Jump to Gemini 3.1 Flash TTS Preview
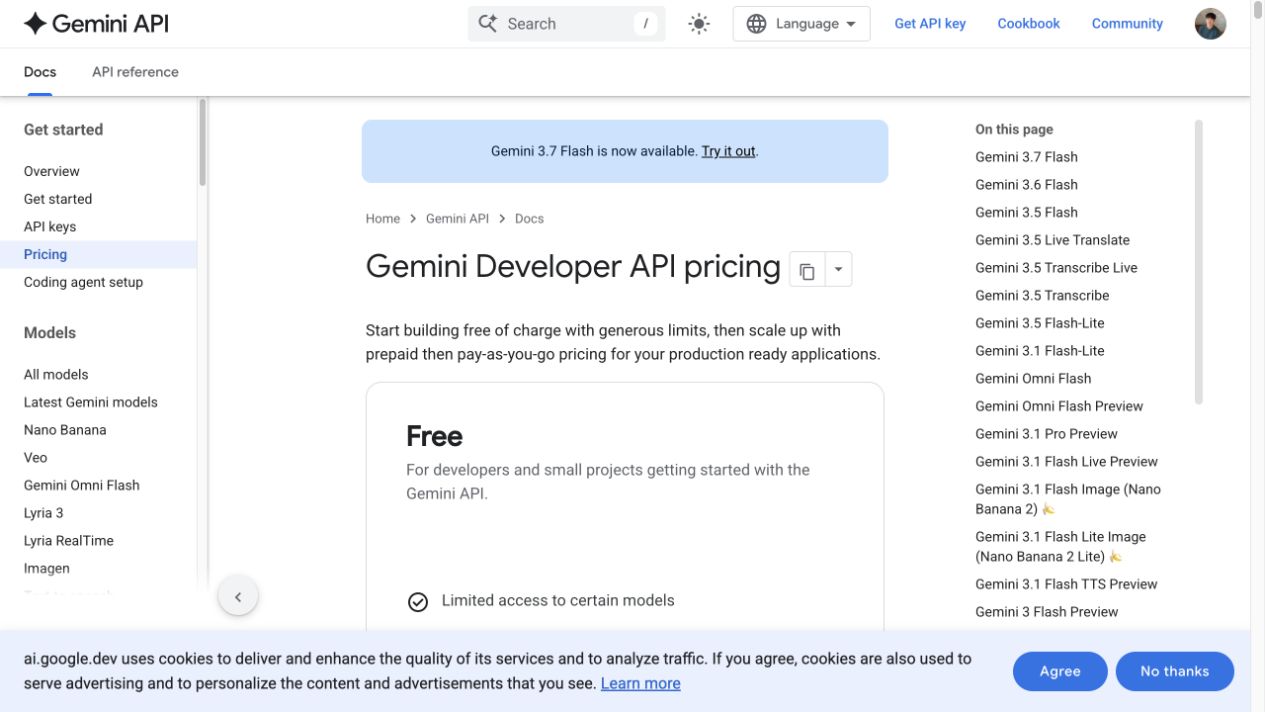The width and height of the screenshot is (1265, 712). pyautogui.click(x=1066, y=584)
